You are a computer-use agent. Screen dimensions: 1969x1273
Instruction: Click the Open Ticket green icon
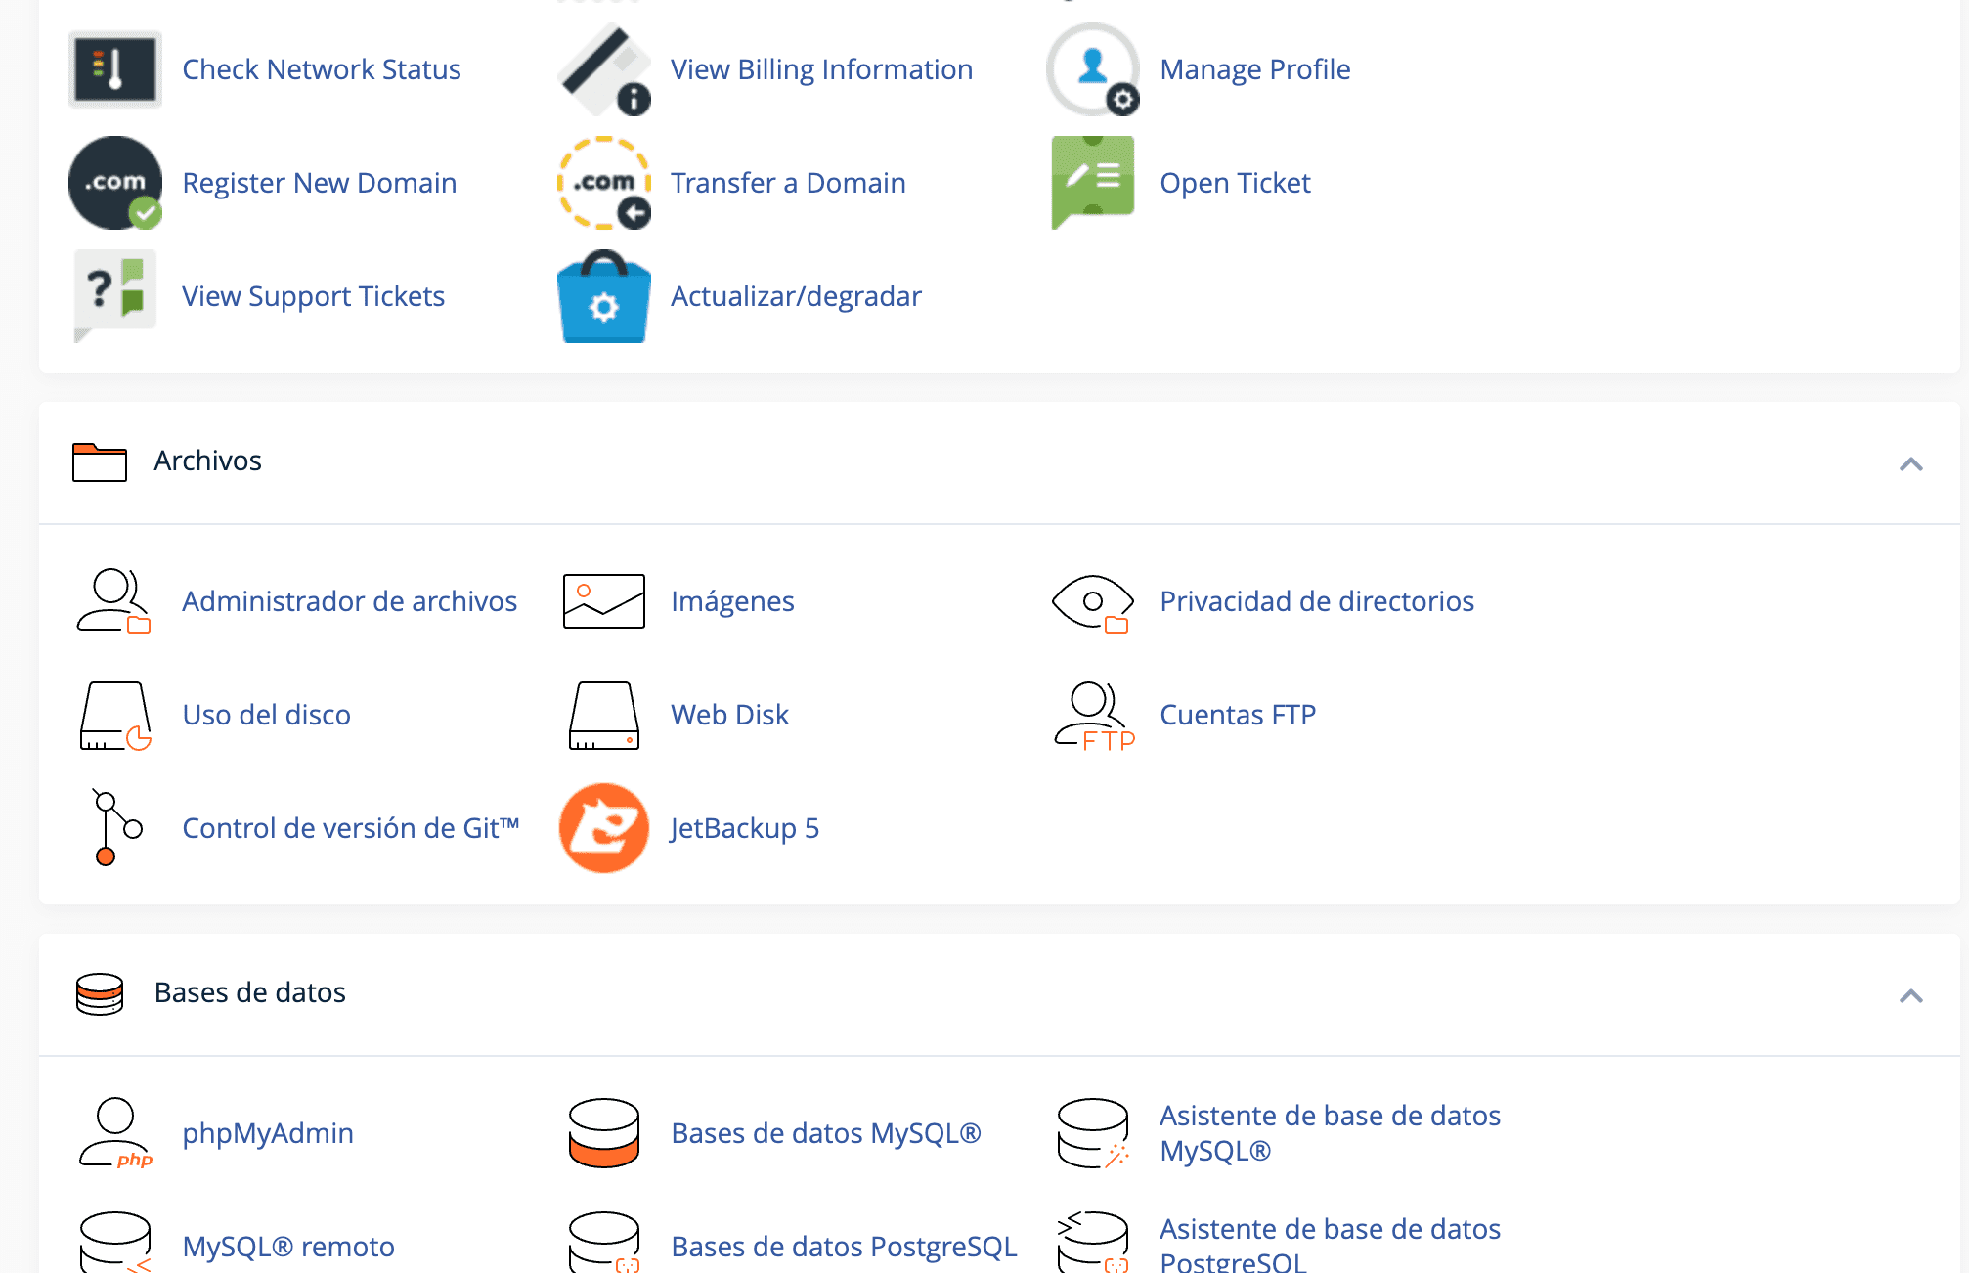(x=1093, y=181)
